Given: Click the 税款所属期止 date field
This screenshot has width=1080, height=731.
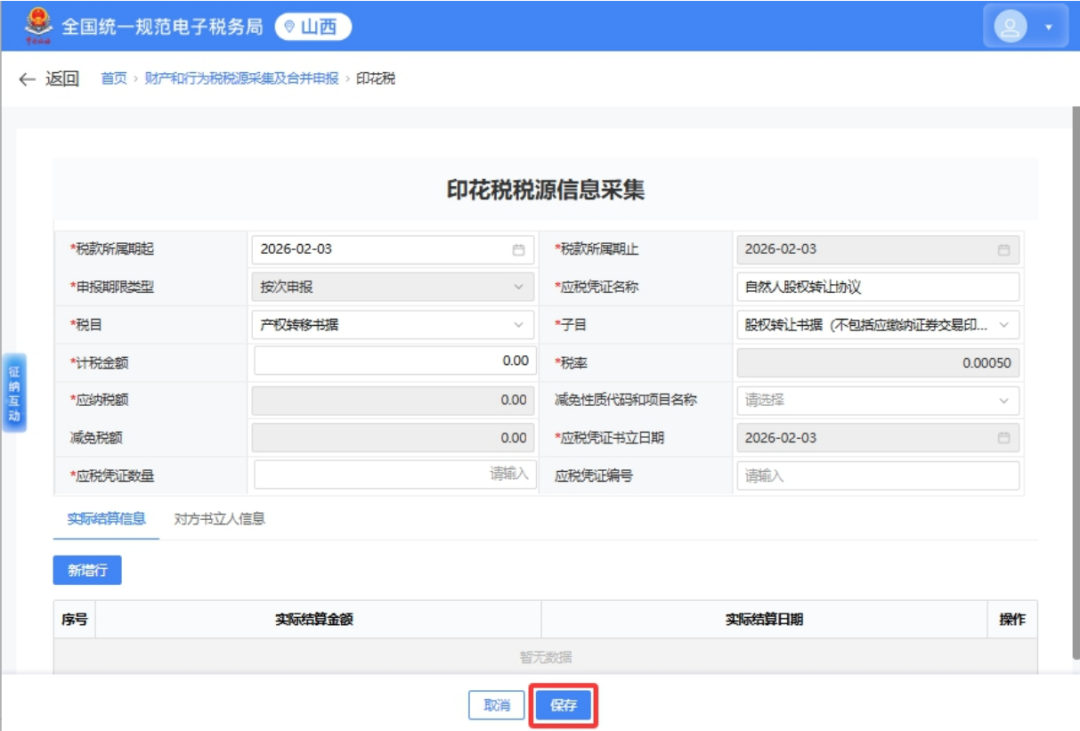Looking at the screenshot, I should click(878, 249).
